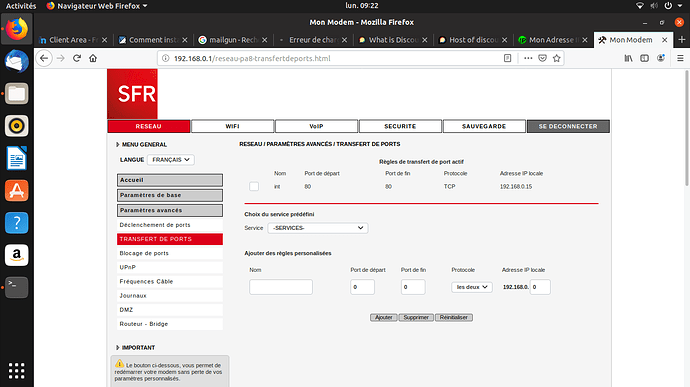Open Amazon launcher in dock
Screen dimensions: 690x387
tap(17, 255)
